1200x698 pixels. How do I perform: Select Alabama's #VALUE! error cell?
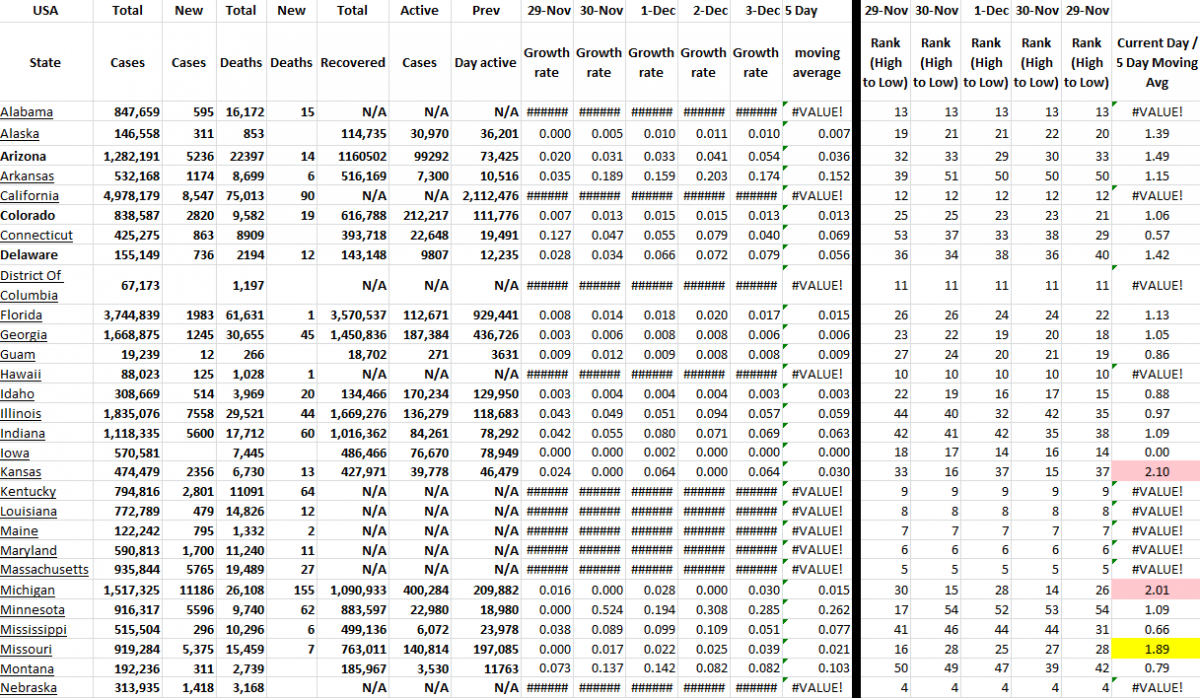coord(815,111)
